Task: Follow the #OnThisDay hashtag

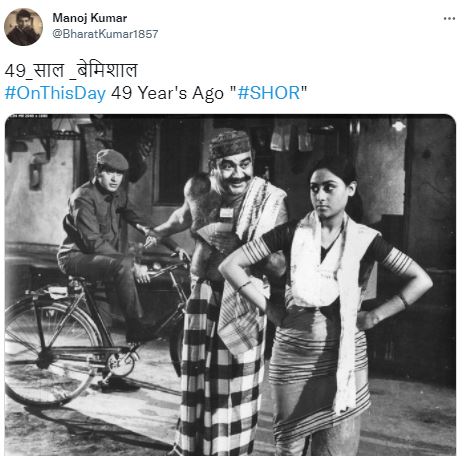Action: [x=55, y=93]
